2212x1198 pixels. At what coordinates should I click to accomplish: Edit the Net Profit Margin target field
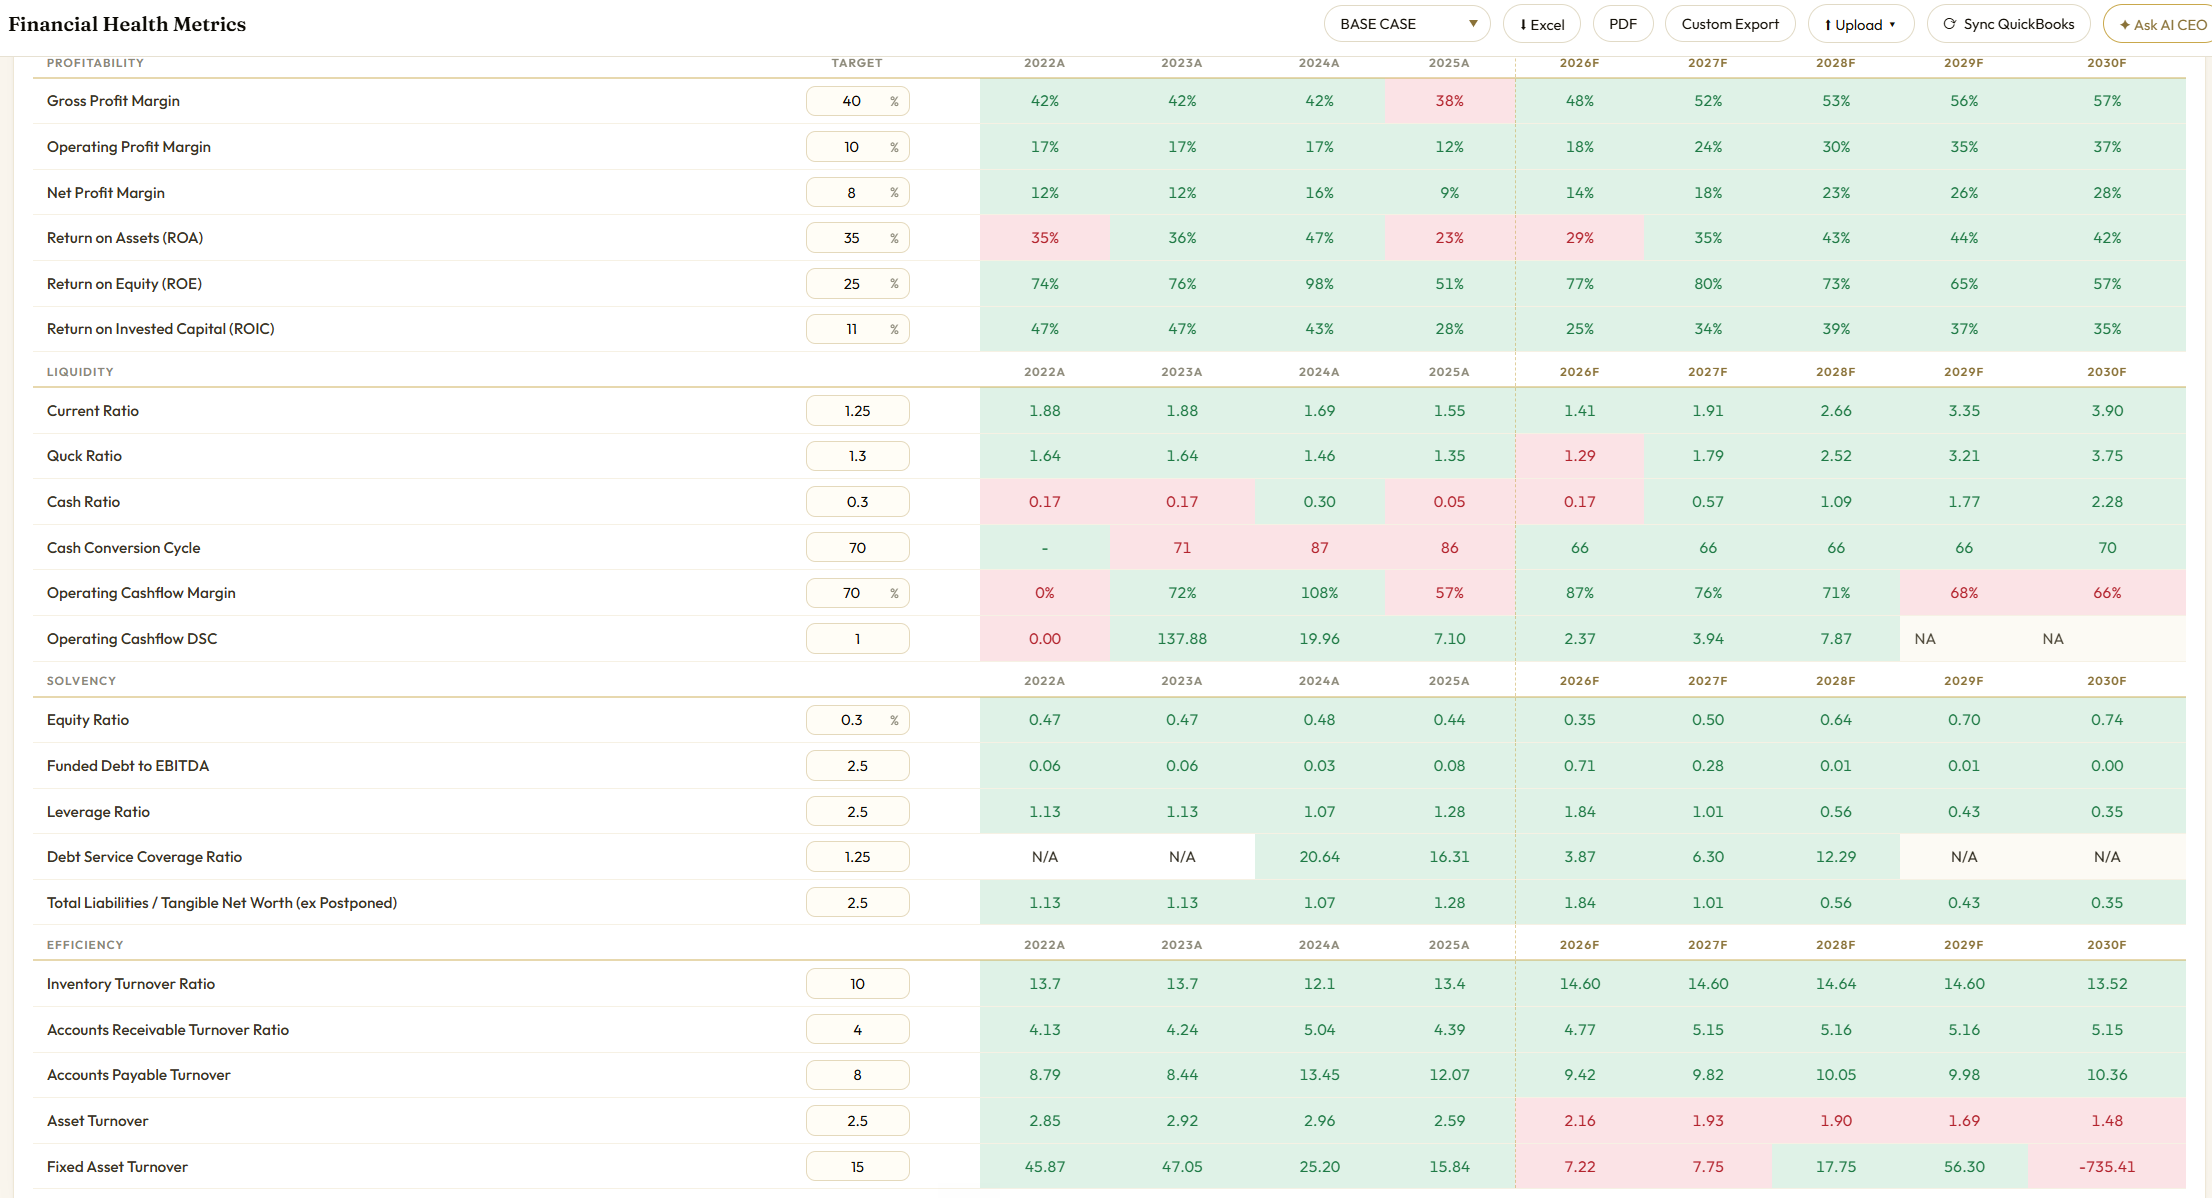click(x=857, y=193)
